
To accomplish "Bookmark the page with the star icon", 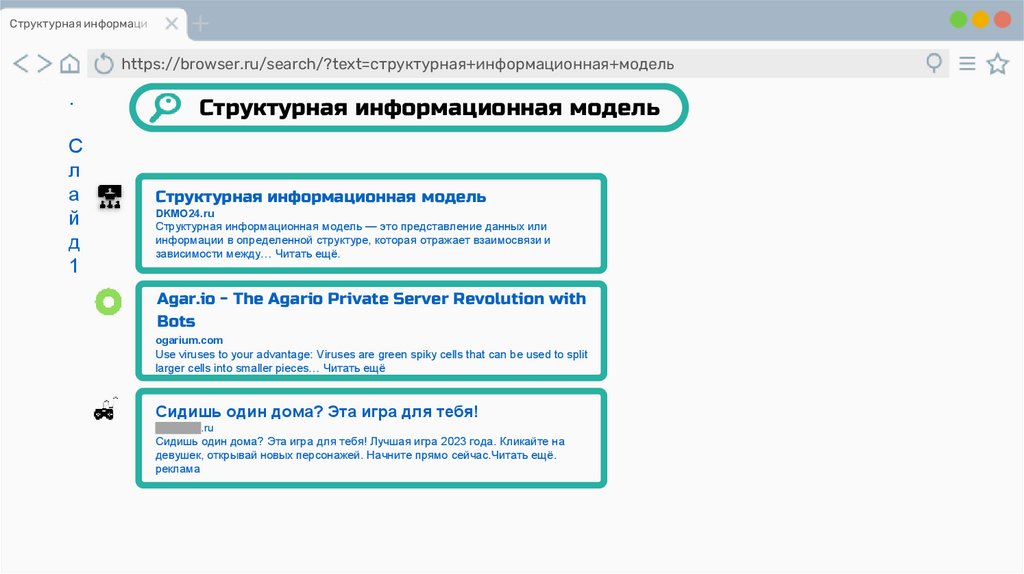I will pos(997,63).
